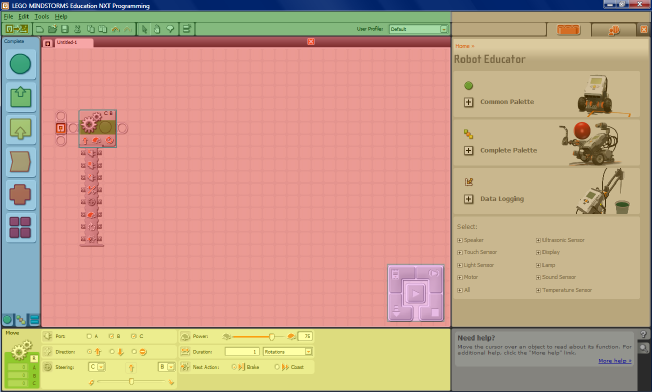Expand the Data Logging section
The width and height of the screenshot is (652, 392).
pos(469,199)
